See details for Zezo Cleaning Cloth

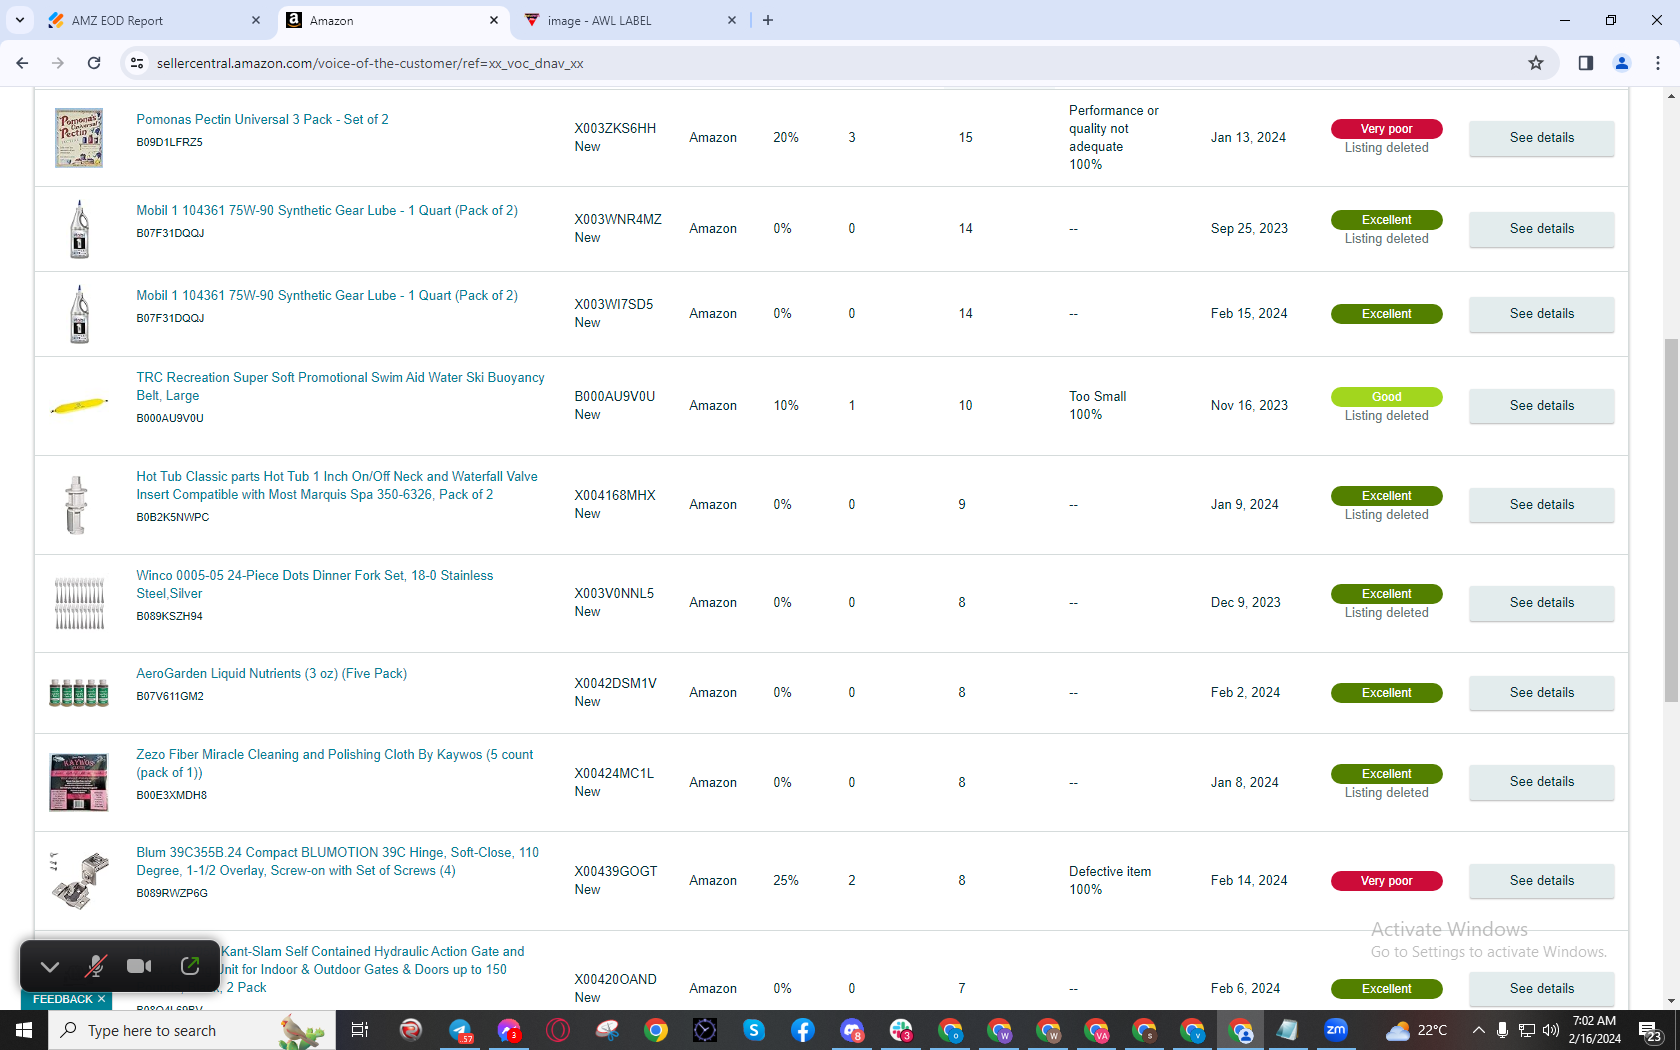point(1541,782)
